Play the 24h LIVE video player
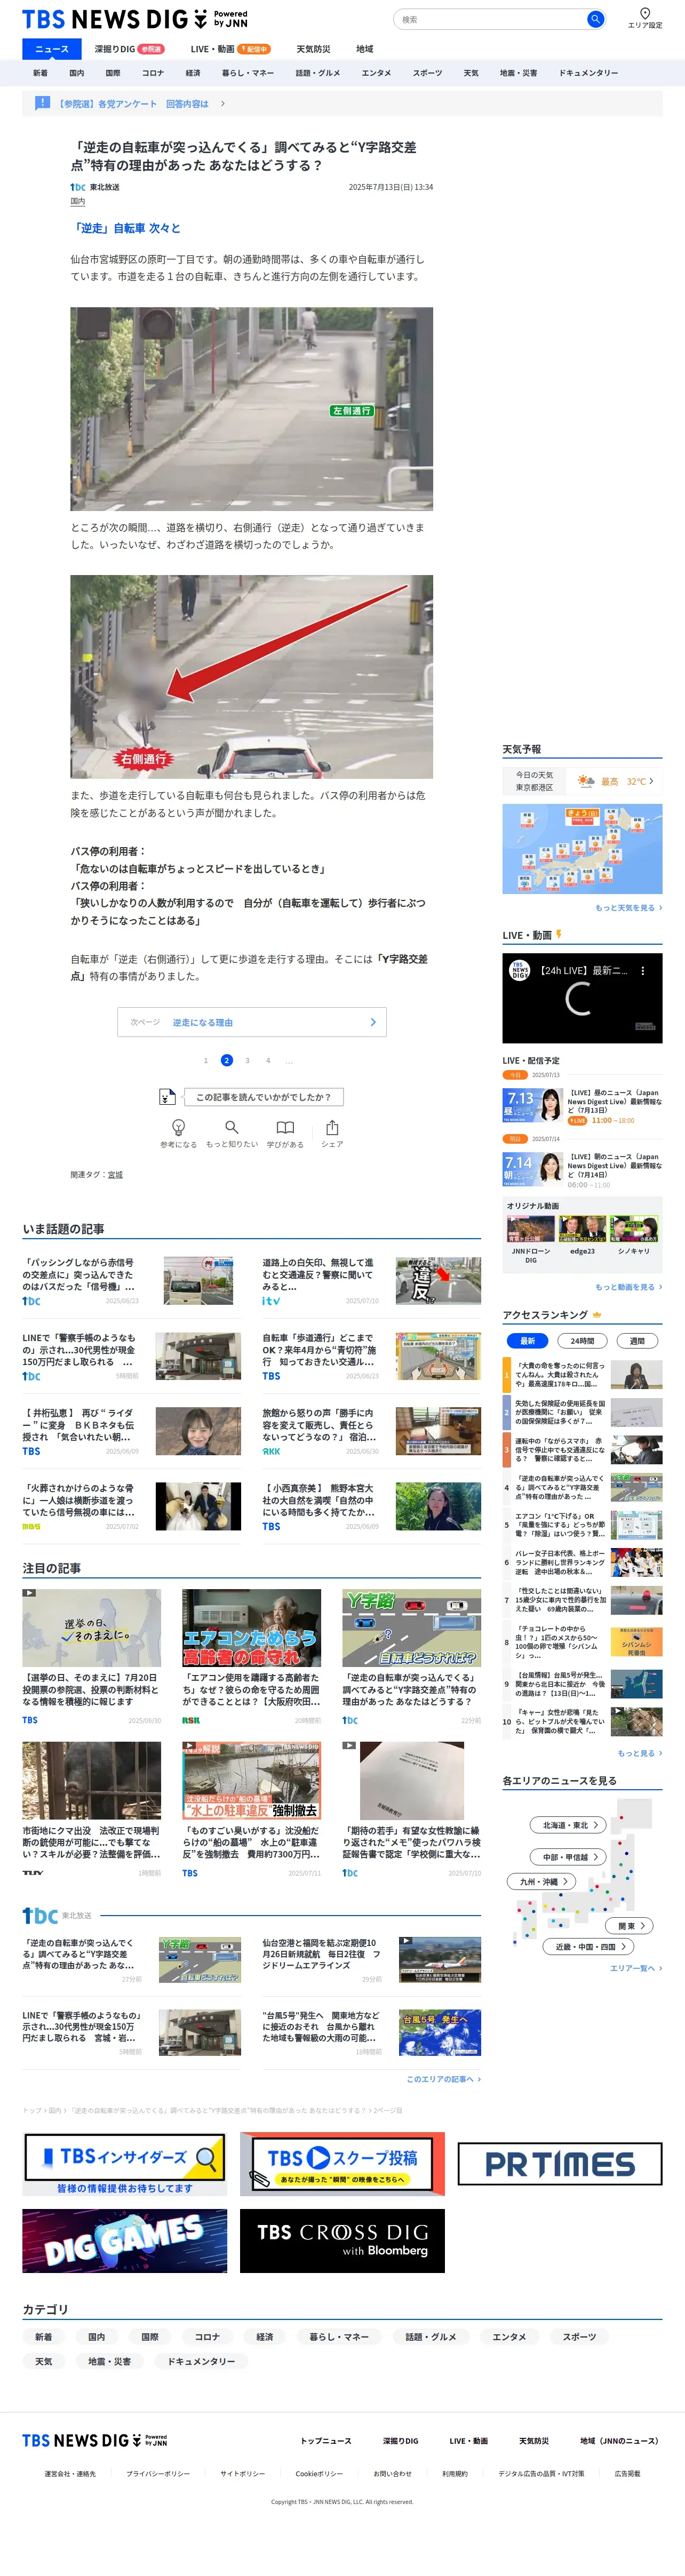Image resolution: width=685 pixels, height=2576 pixels. point(582,998)
